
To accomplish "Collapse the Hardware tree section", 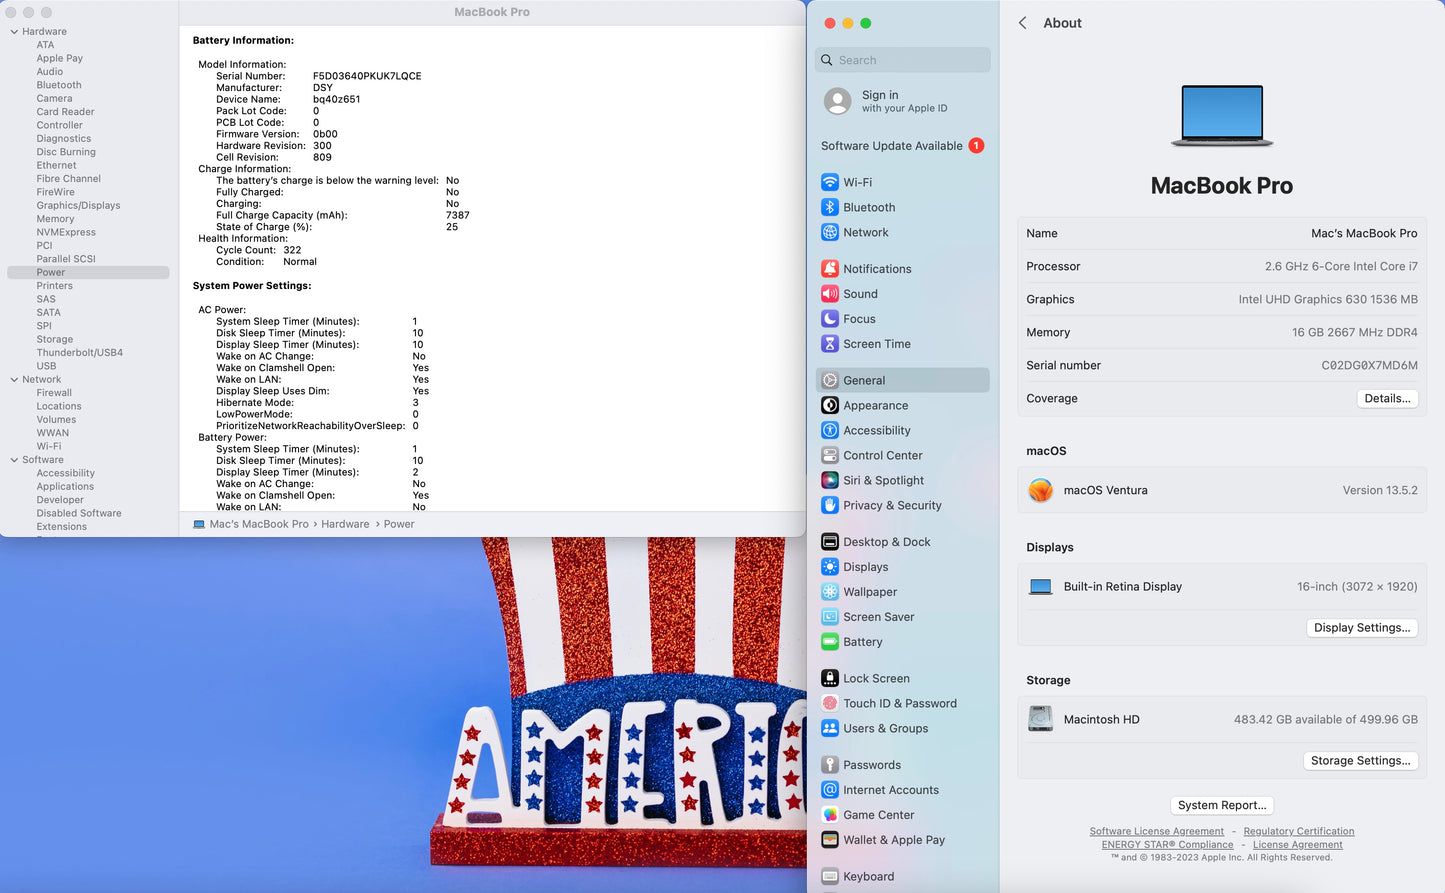I will click(14, 32).
